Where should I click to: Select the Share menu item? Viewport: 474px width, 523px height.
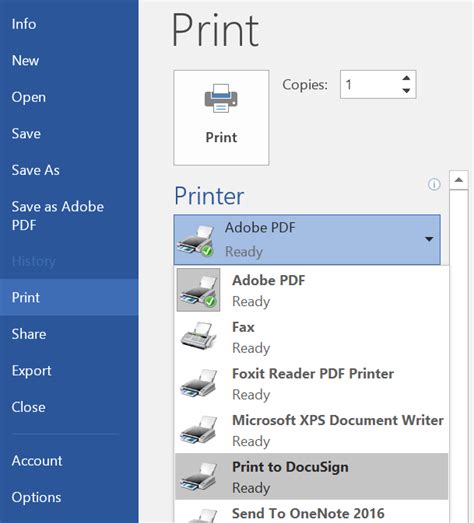click(x=29, y=334)
